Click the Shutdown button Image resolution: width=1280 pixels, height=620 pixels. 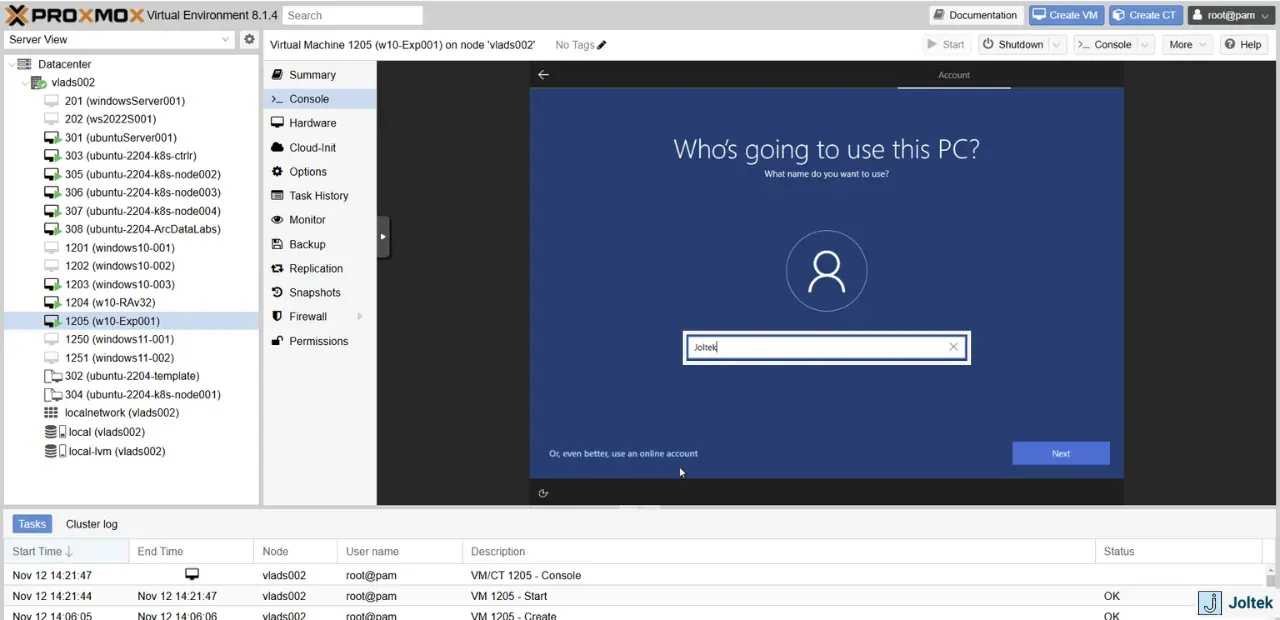coord(1013,45)
